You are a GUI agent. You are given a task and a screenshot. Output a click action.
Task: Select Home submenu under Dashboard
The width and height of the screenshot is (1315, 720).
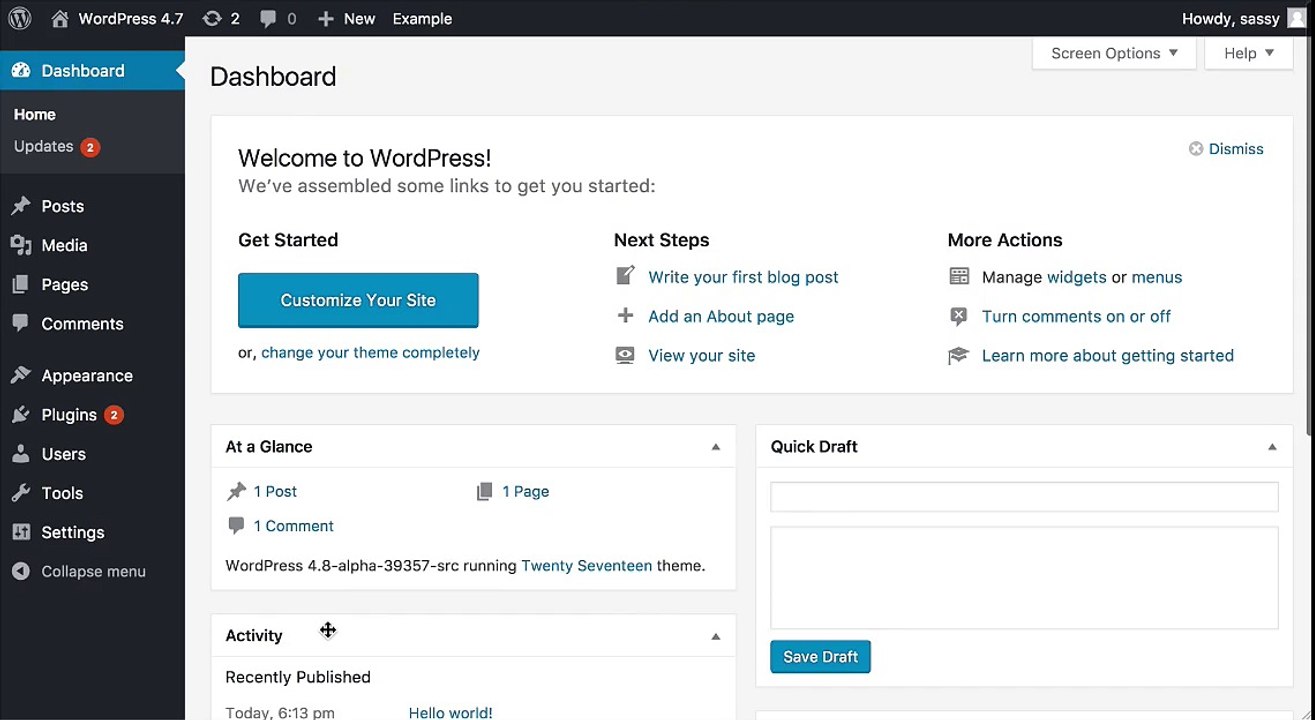pos(35,115)
